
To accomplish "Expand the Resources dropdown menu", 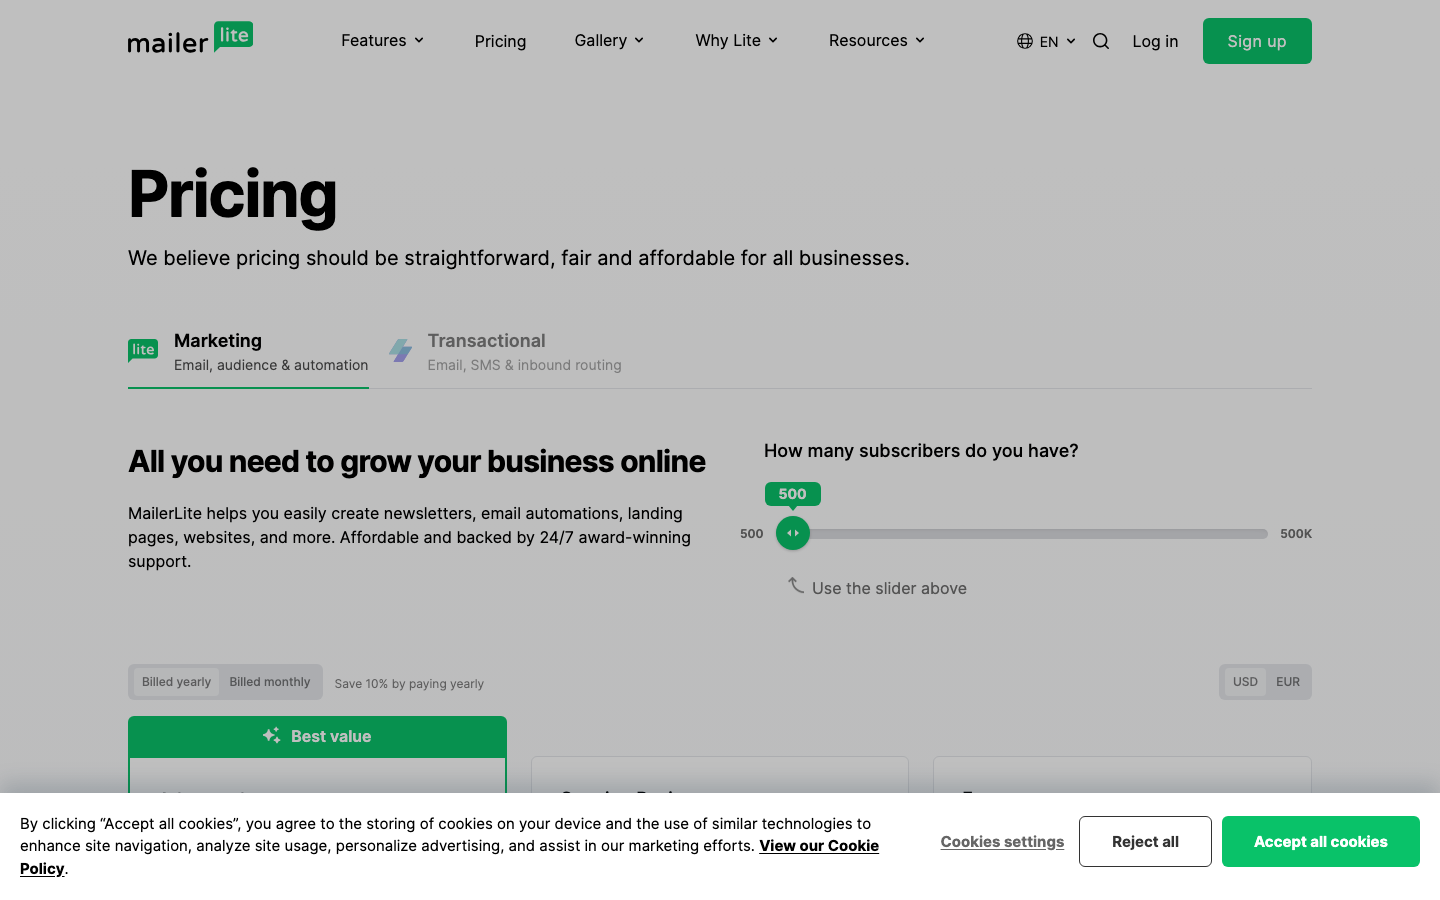I will click(x=876, y=41).
